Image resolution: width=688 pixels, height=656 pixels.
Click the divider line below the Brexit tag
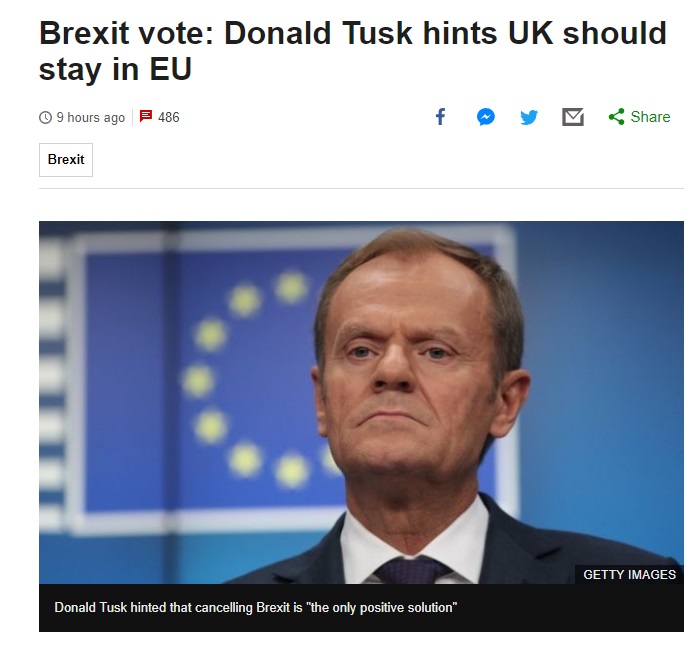click(x=361, y=188)
